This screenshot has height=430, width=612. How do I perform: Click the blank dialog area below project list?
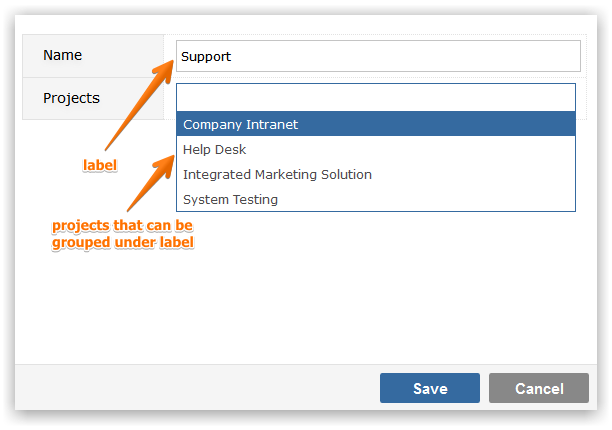tap(376, 287)
